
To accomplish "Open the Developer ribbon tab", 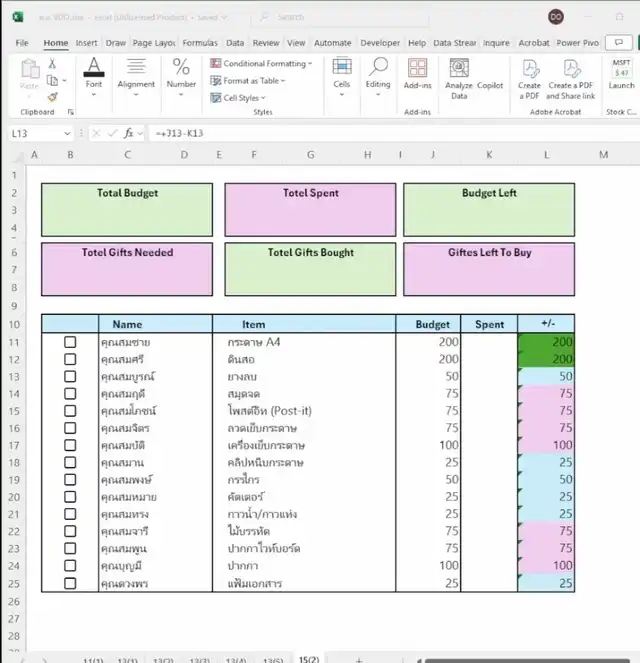I will [x=380, y=43].
